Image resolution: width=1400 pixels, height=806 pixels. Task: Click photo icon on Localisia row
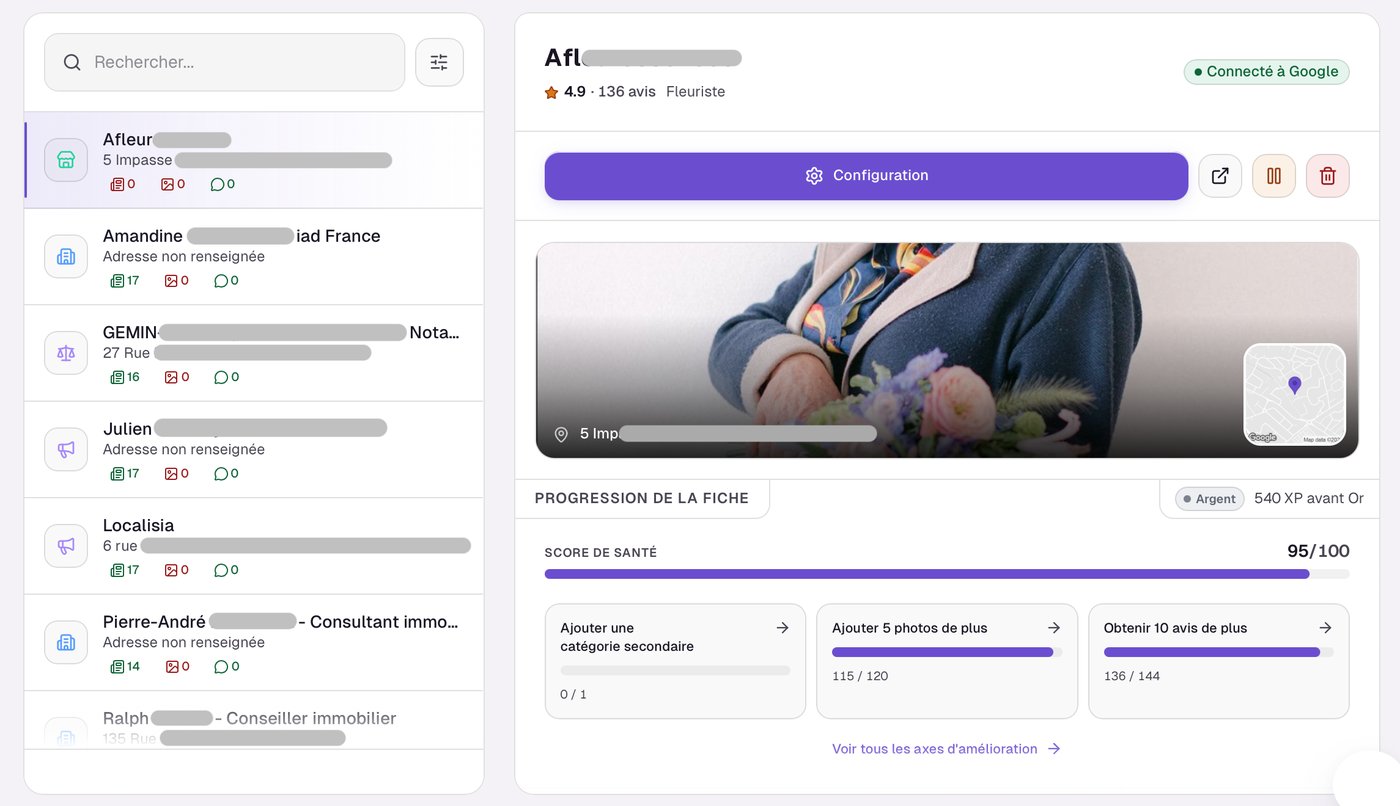[170, 570]
